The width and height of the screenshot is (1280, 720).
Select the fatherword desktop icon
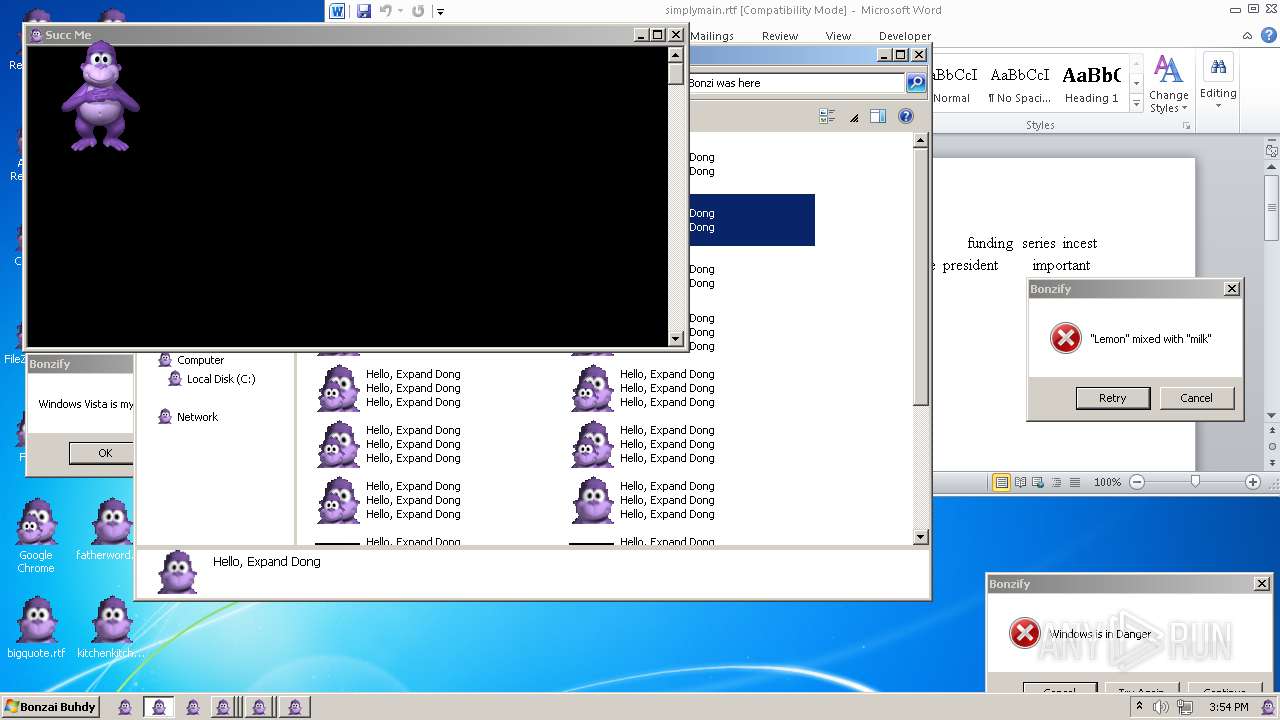tap(110, 530)
